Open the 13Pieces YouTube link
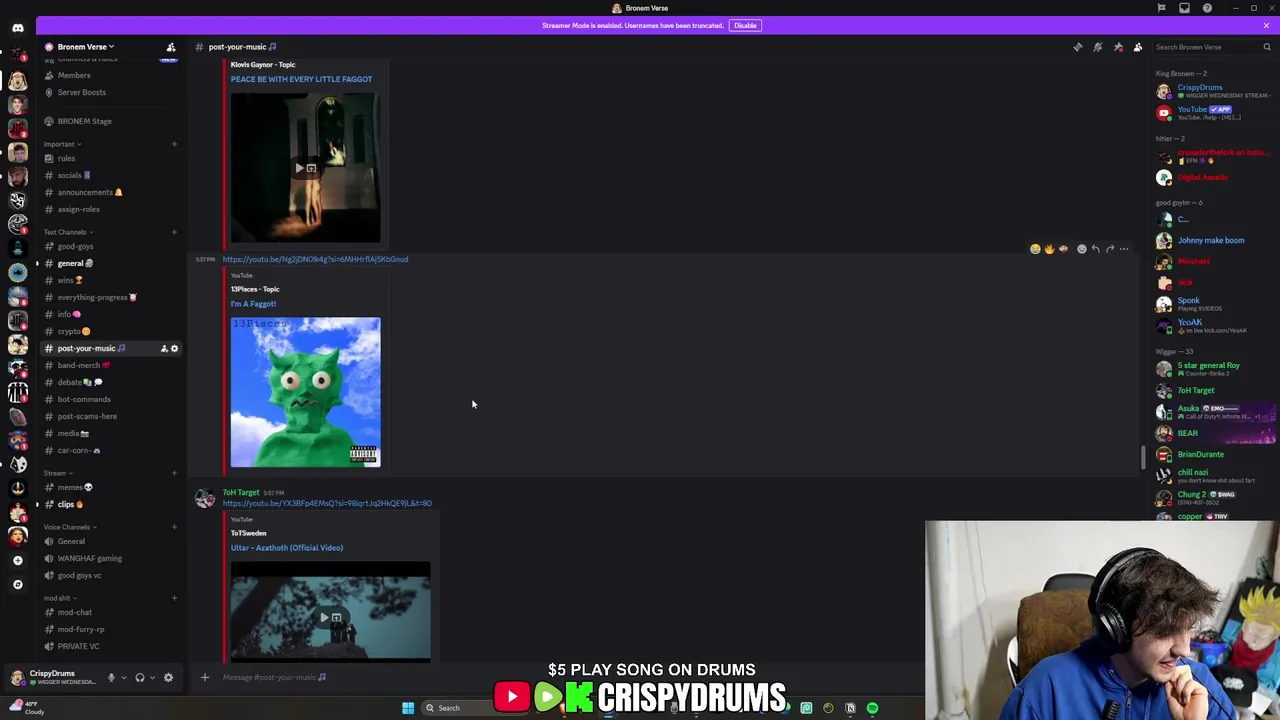The height and width of the screenshot is (720, 1280). pos(315,259)
